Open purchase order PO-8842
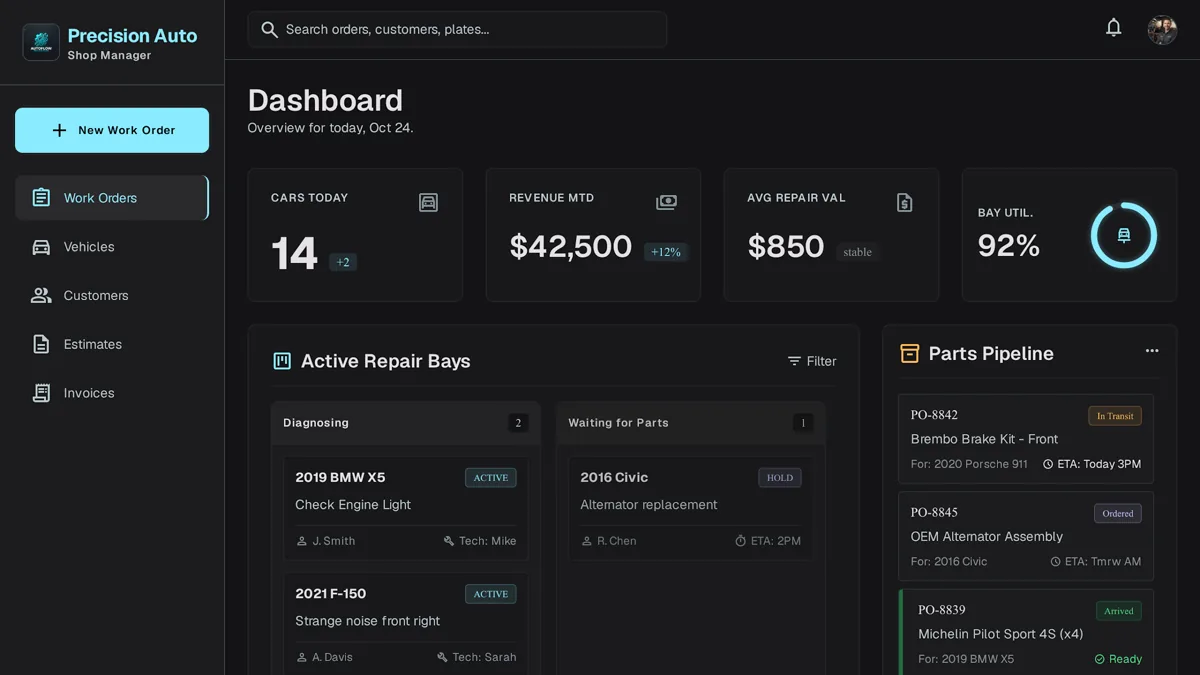Image resolution: width=1200 pixels, height=675 pixels. pyautogui.click(x=1026, y=439)
